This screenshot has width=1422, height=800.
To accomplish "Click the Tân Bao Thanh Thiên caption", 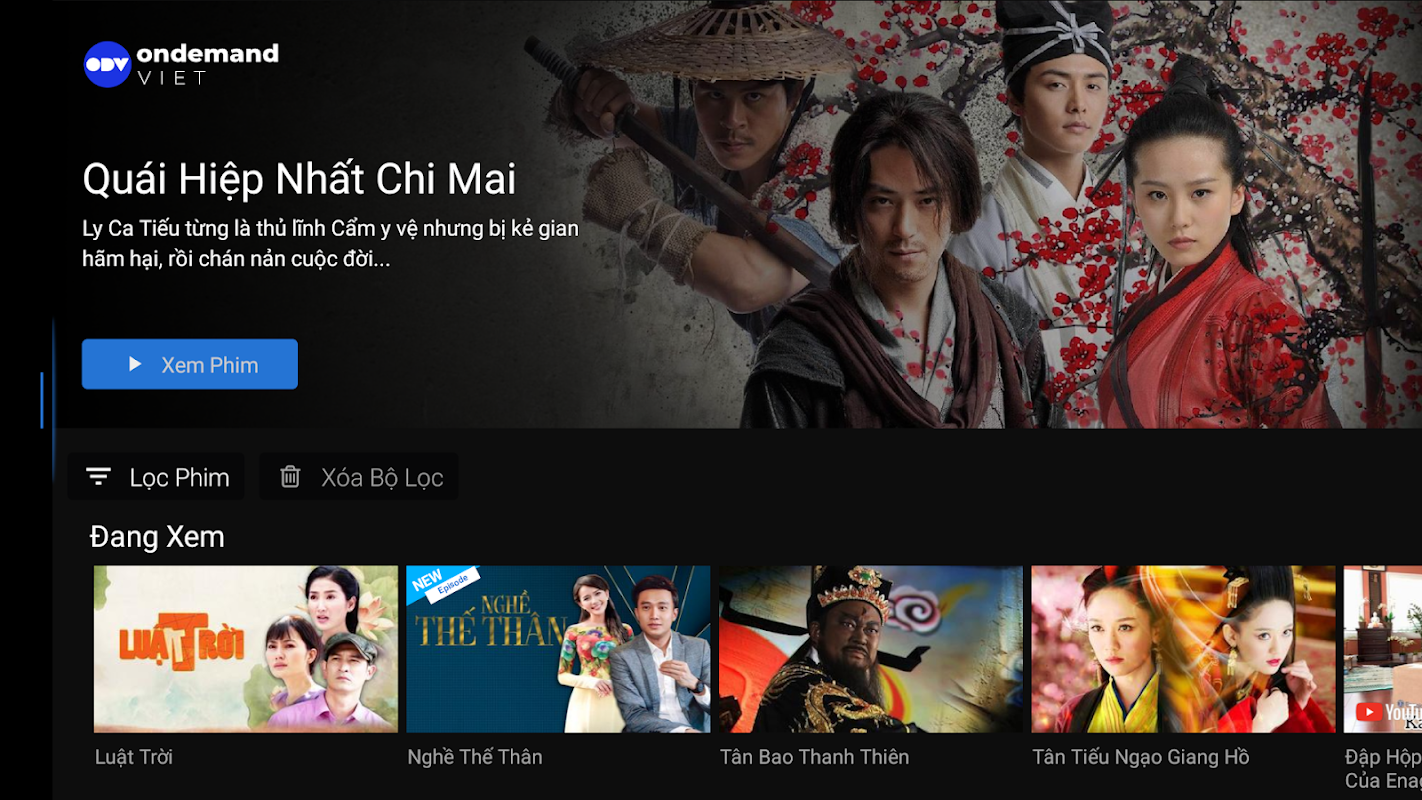I will pyautogui.click(x=814, y=757).
